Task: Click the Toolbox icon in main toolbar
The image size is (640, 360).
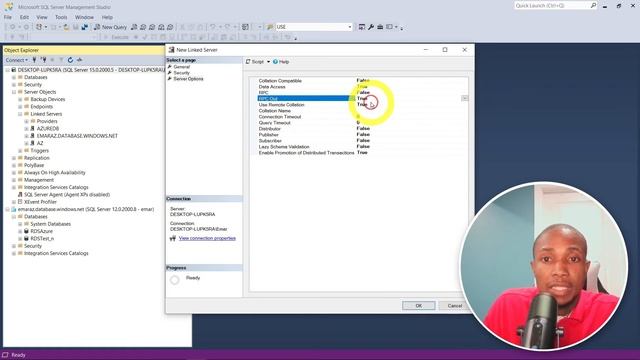Action: tap(380, 27)
